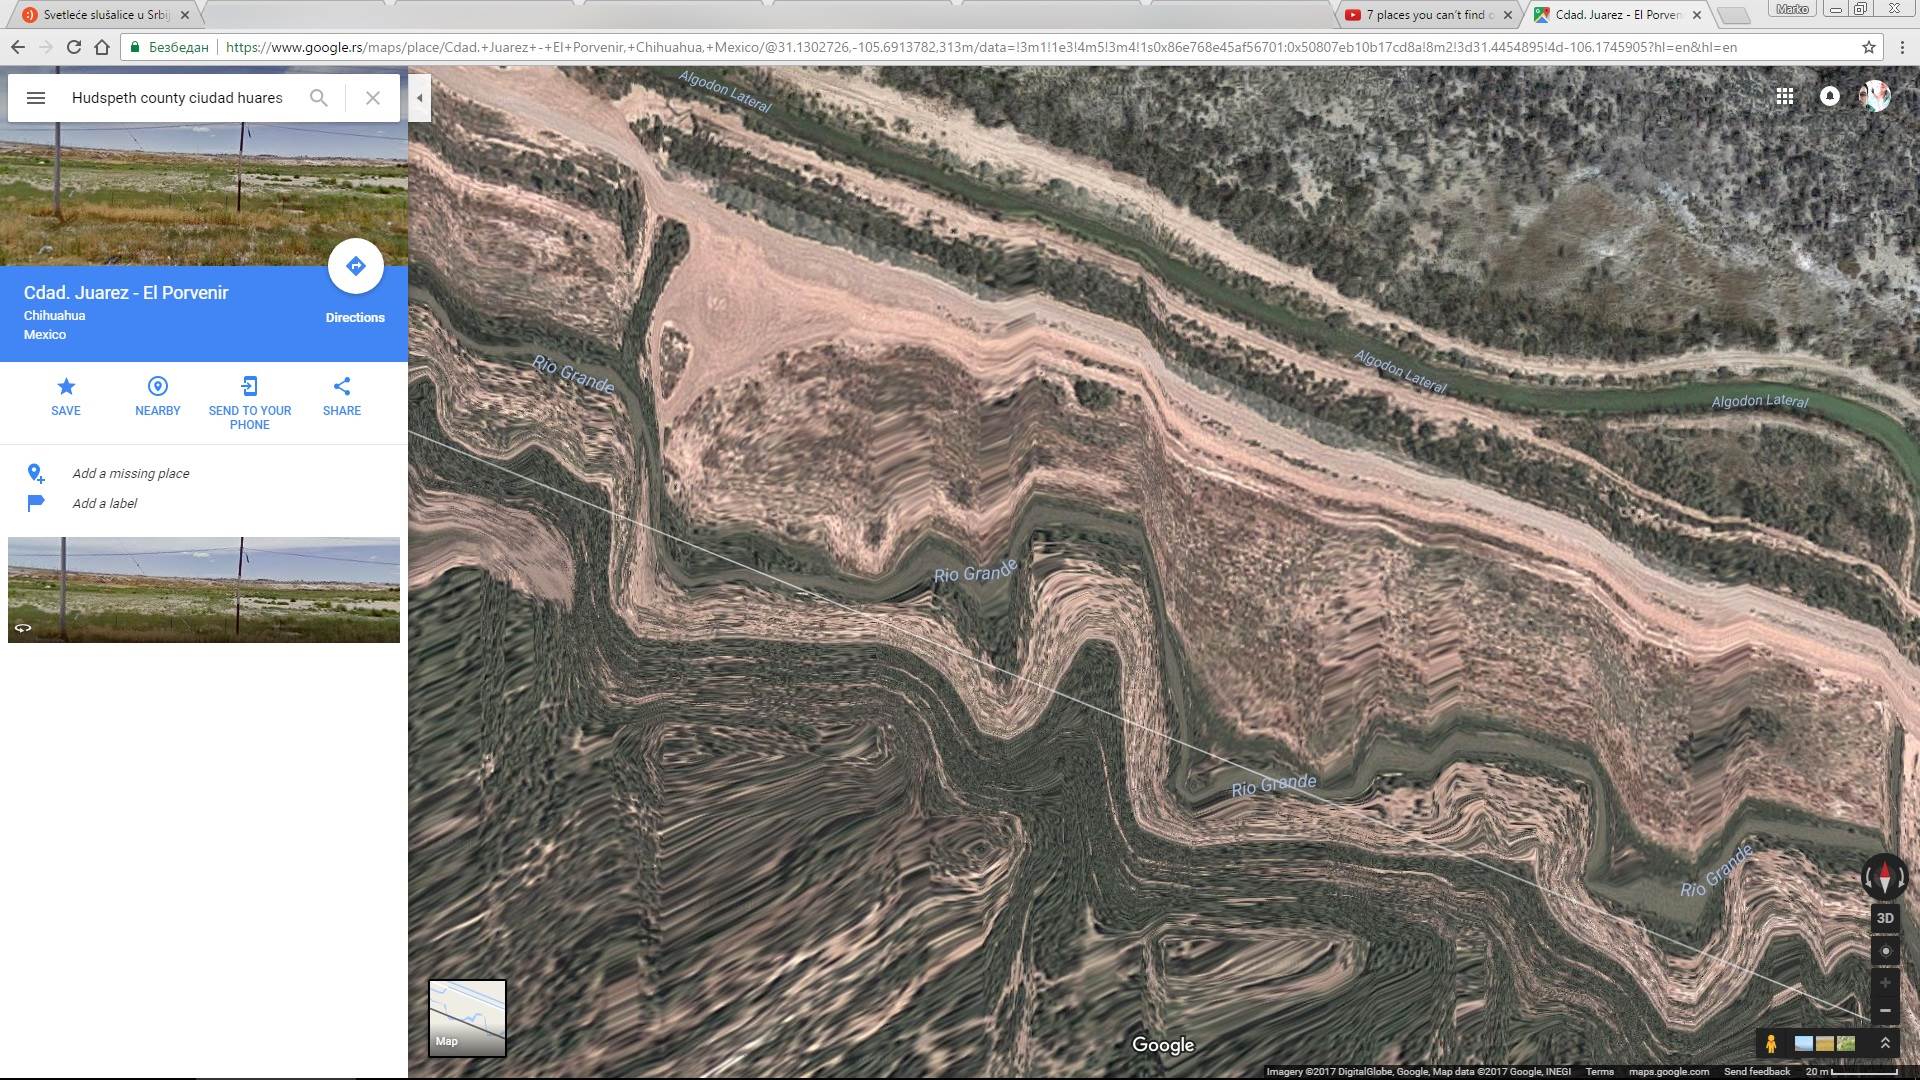Expand the imagery strip double chevron
Screen dimensions: 1920x1080
1885,1043
